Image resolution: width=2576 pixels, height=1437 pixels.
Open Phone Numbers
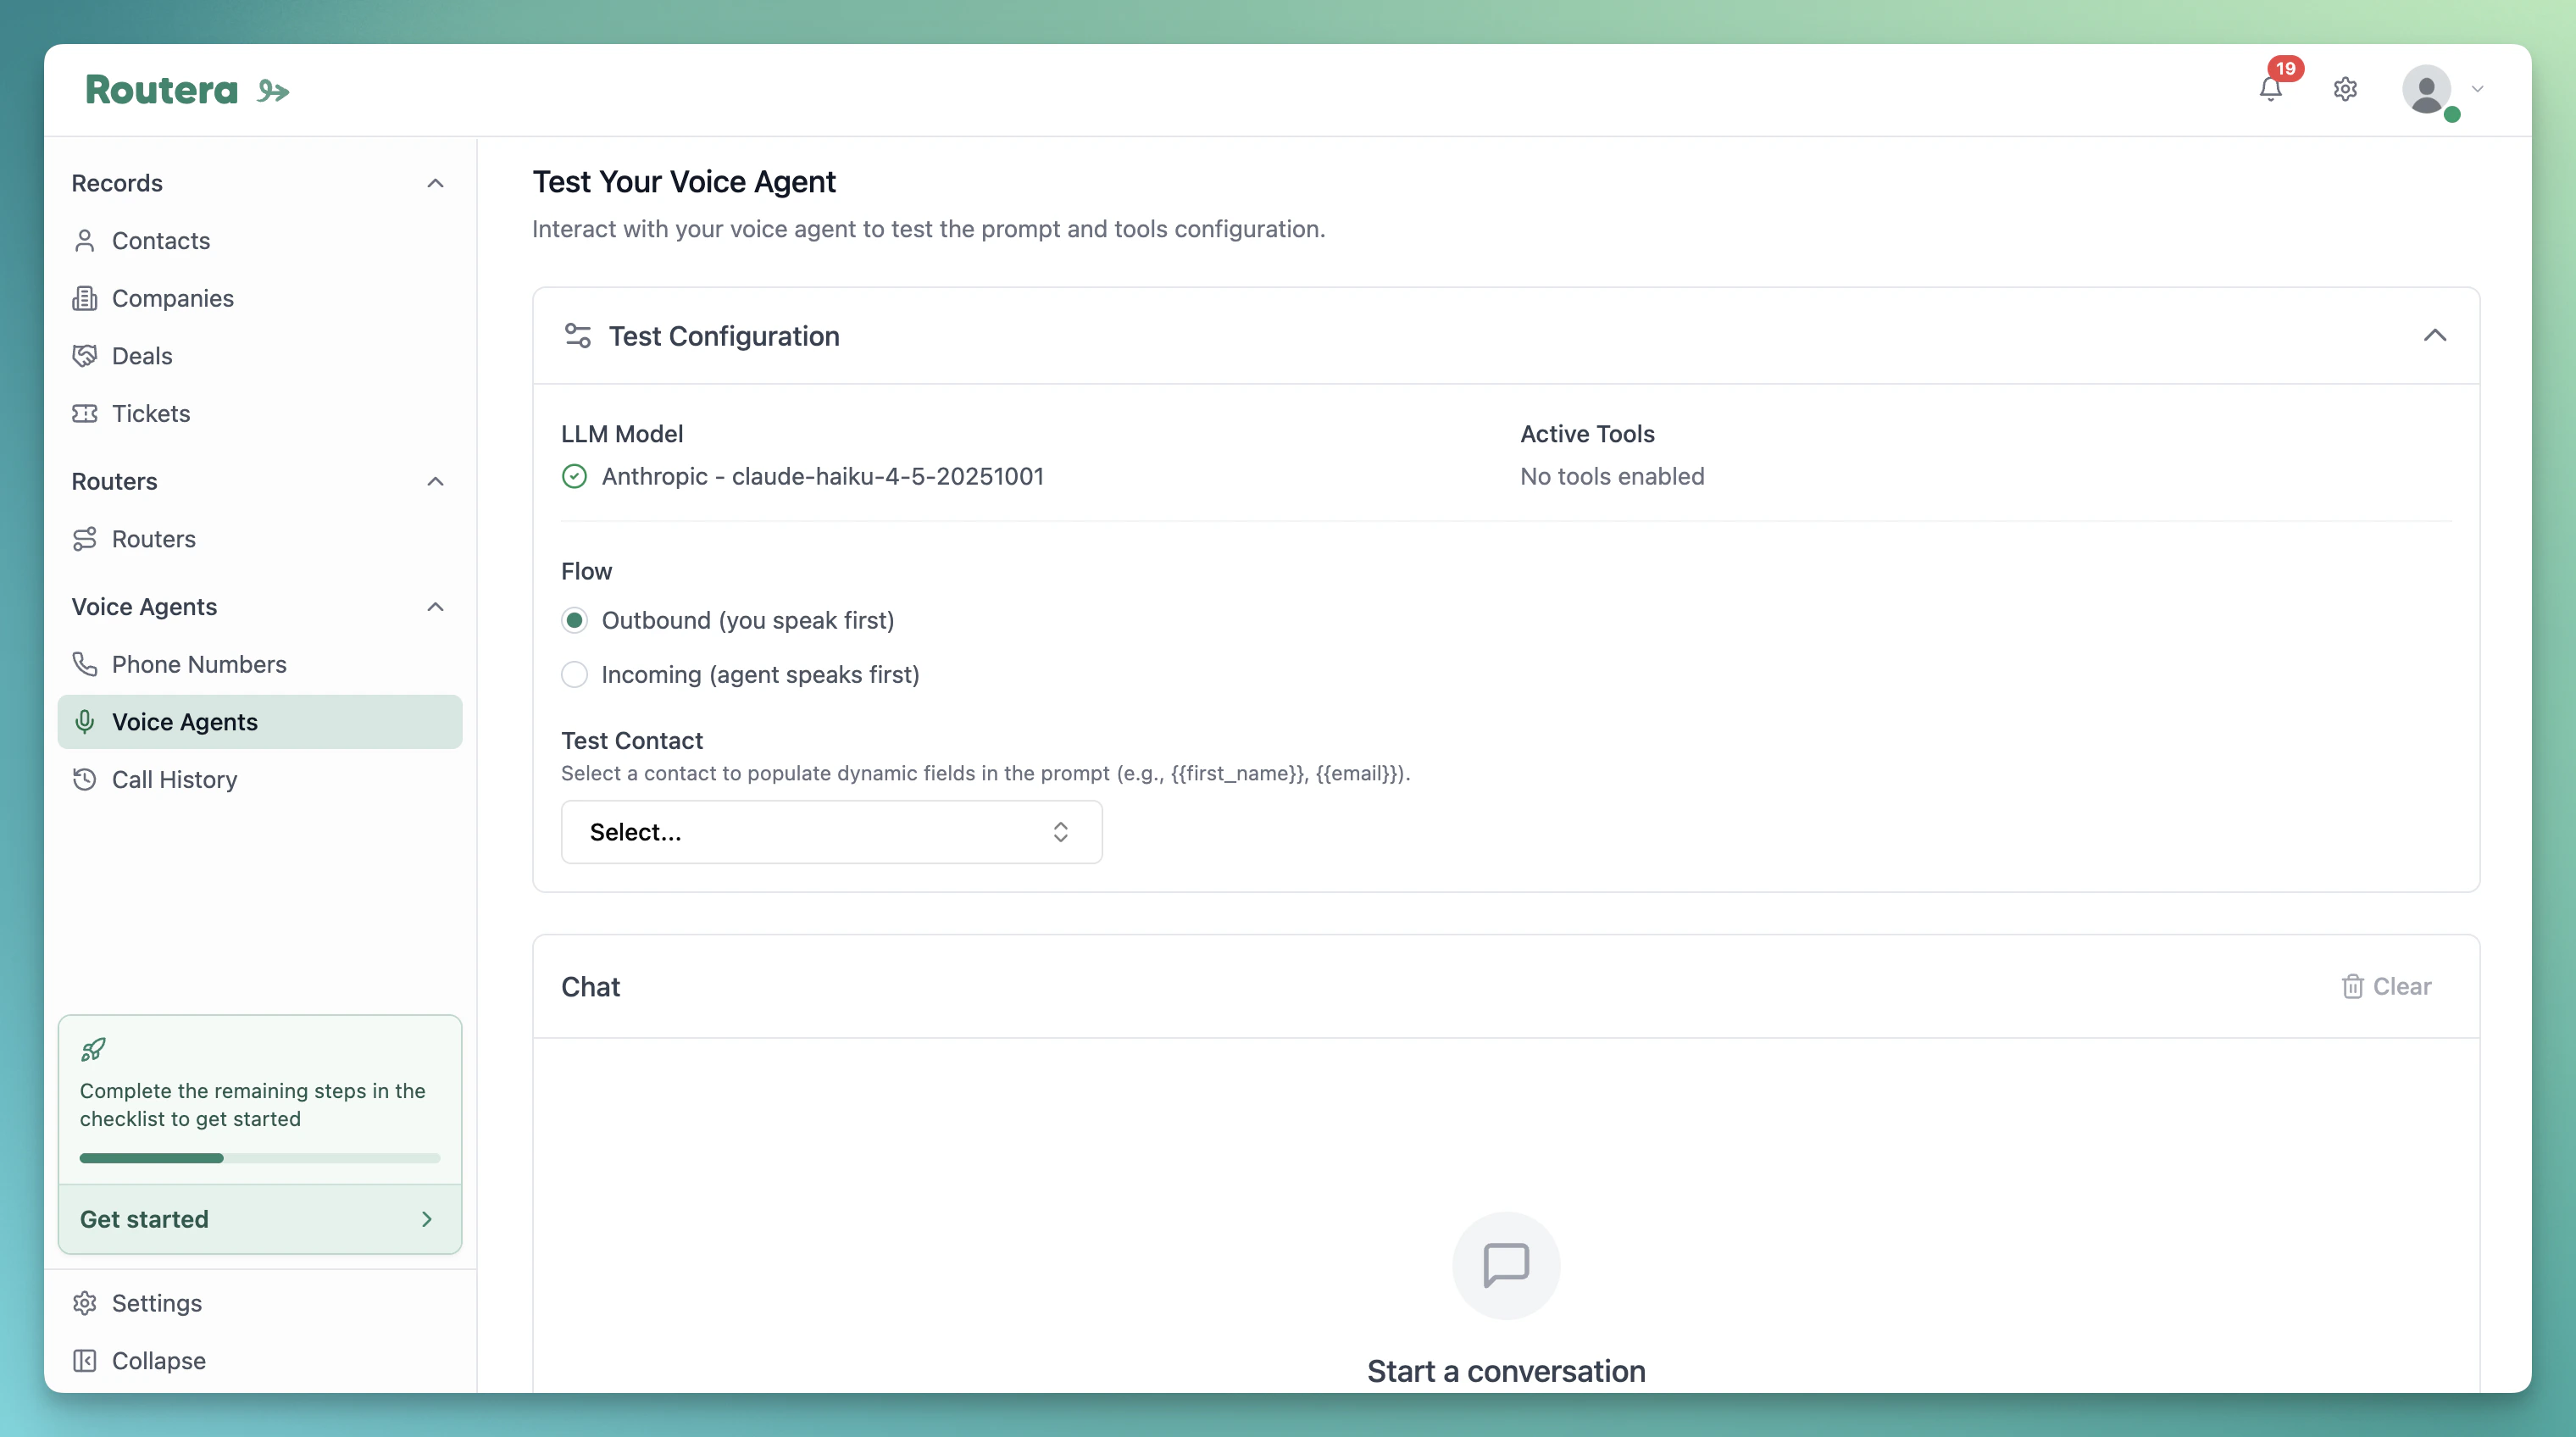pyautogui.click(x=260, y=664)
